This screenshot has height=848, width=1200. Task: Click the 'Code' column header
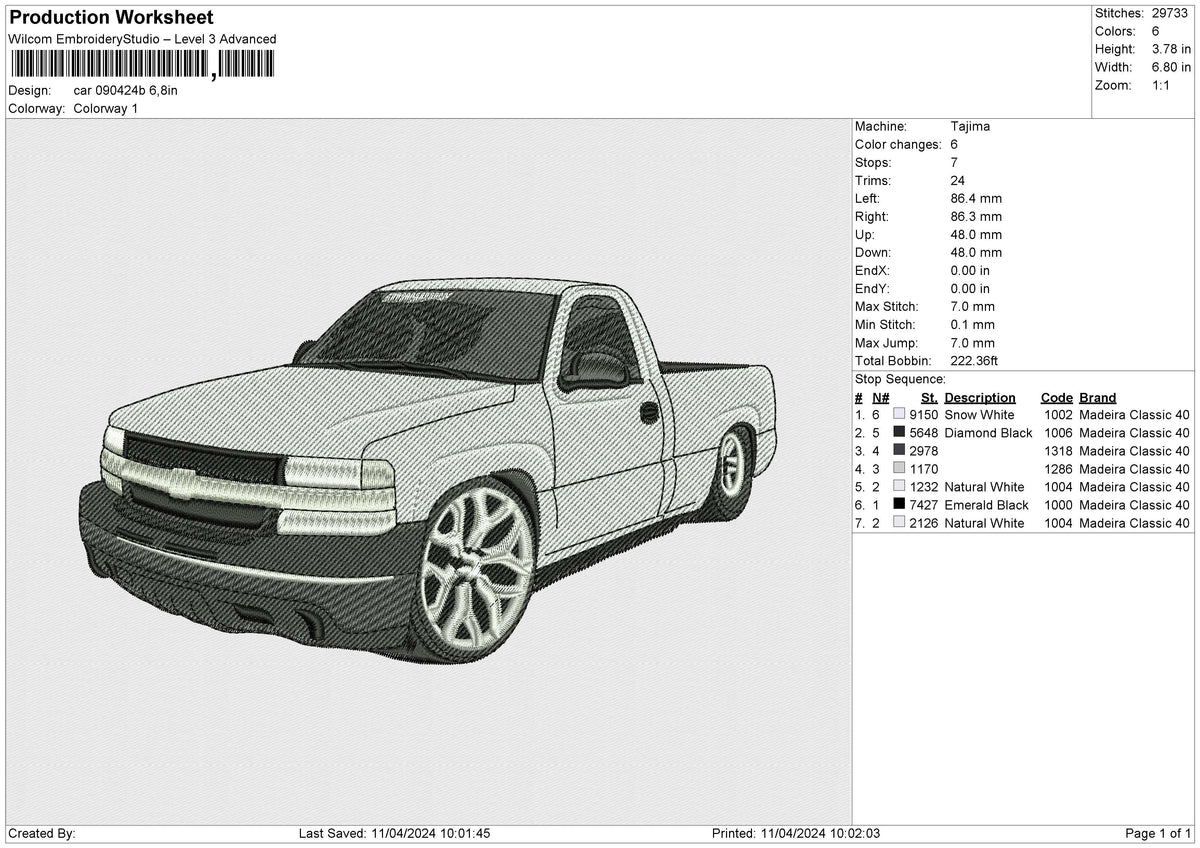pos(1056,397)
